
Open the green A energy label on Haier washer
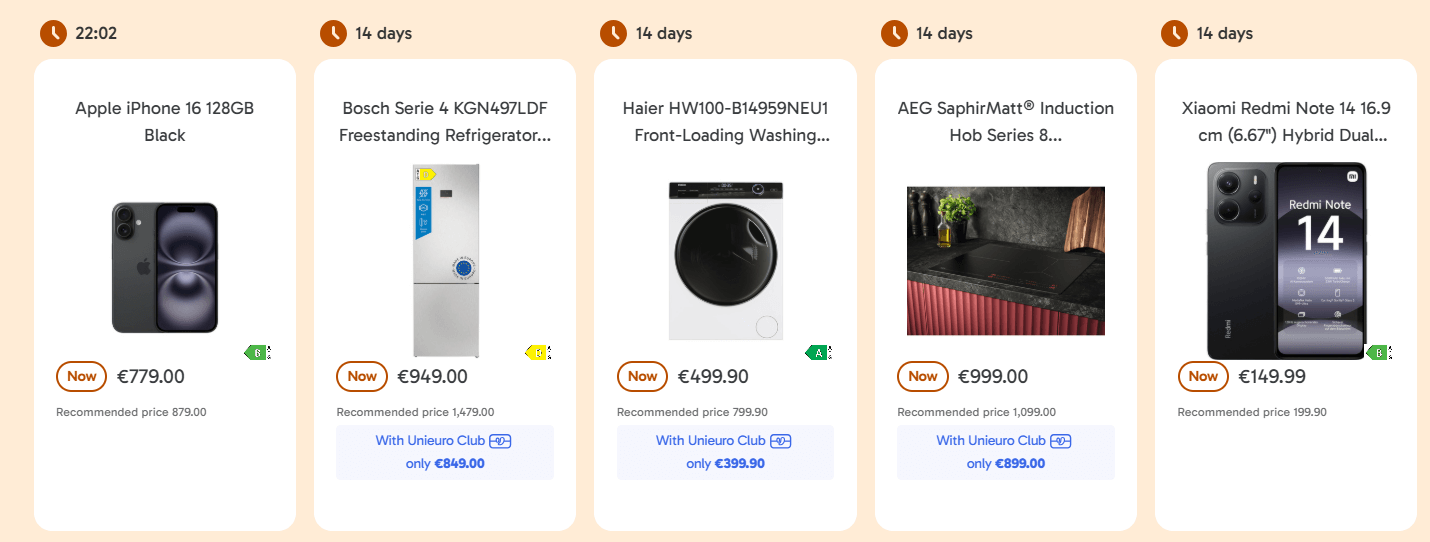[818, 352]
